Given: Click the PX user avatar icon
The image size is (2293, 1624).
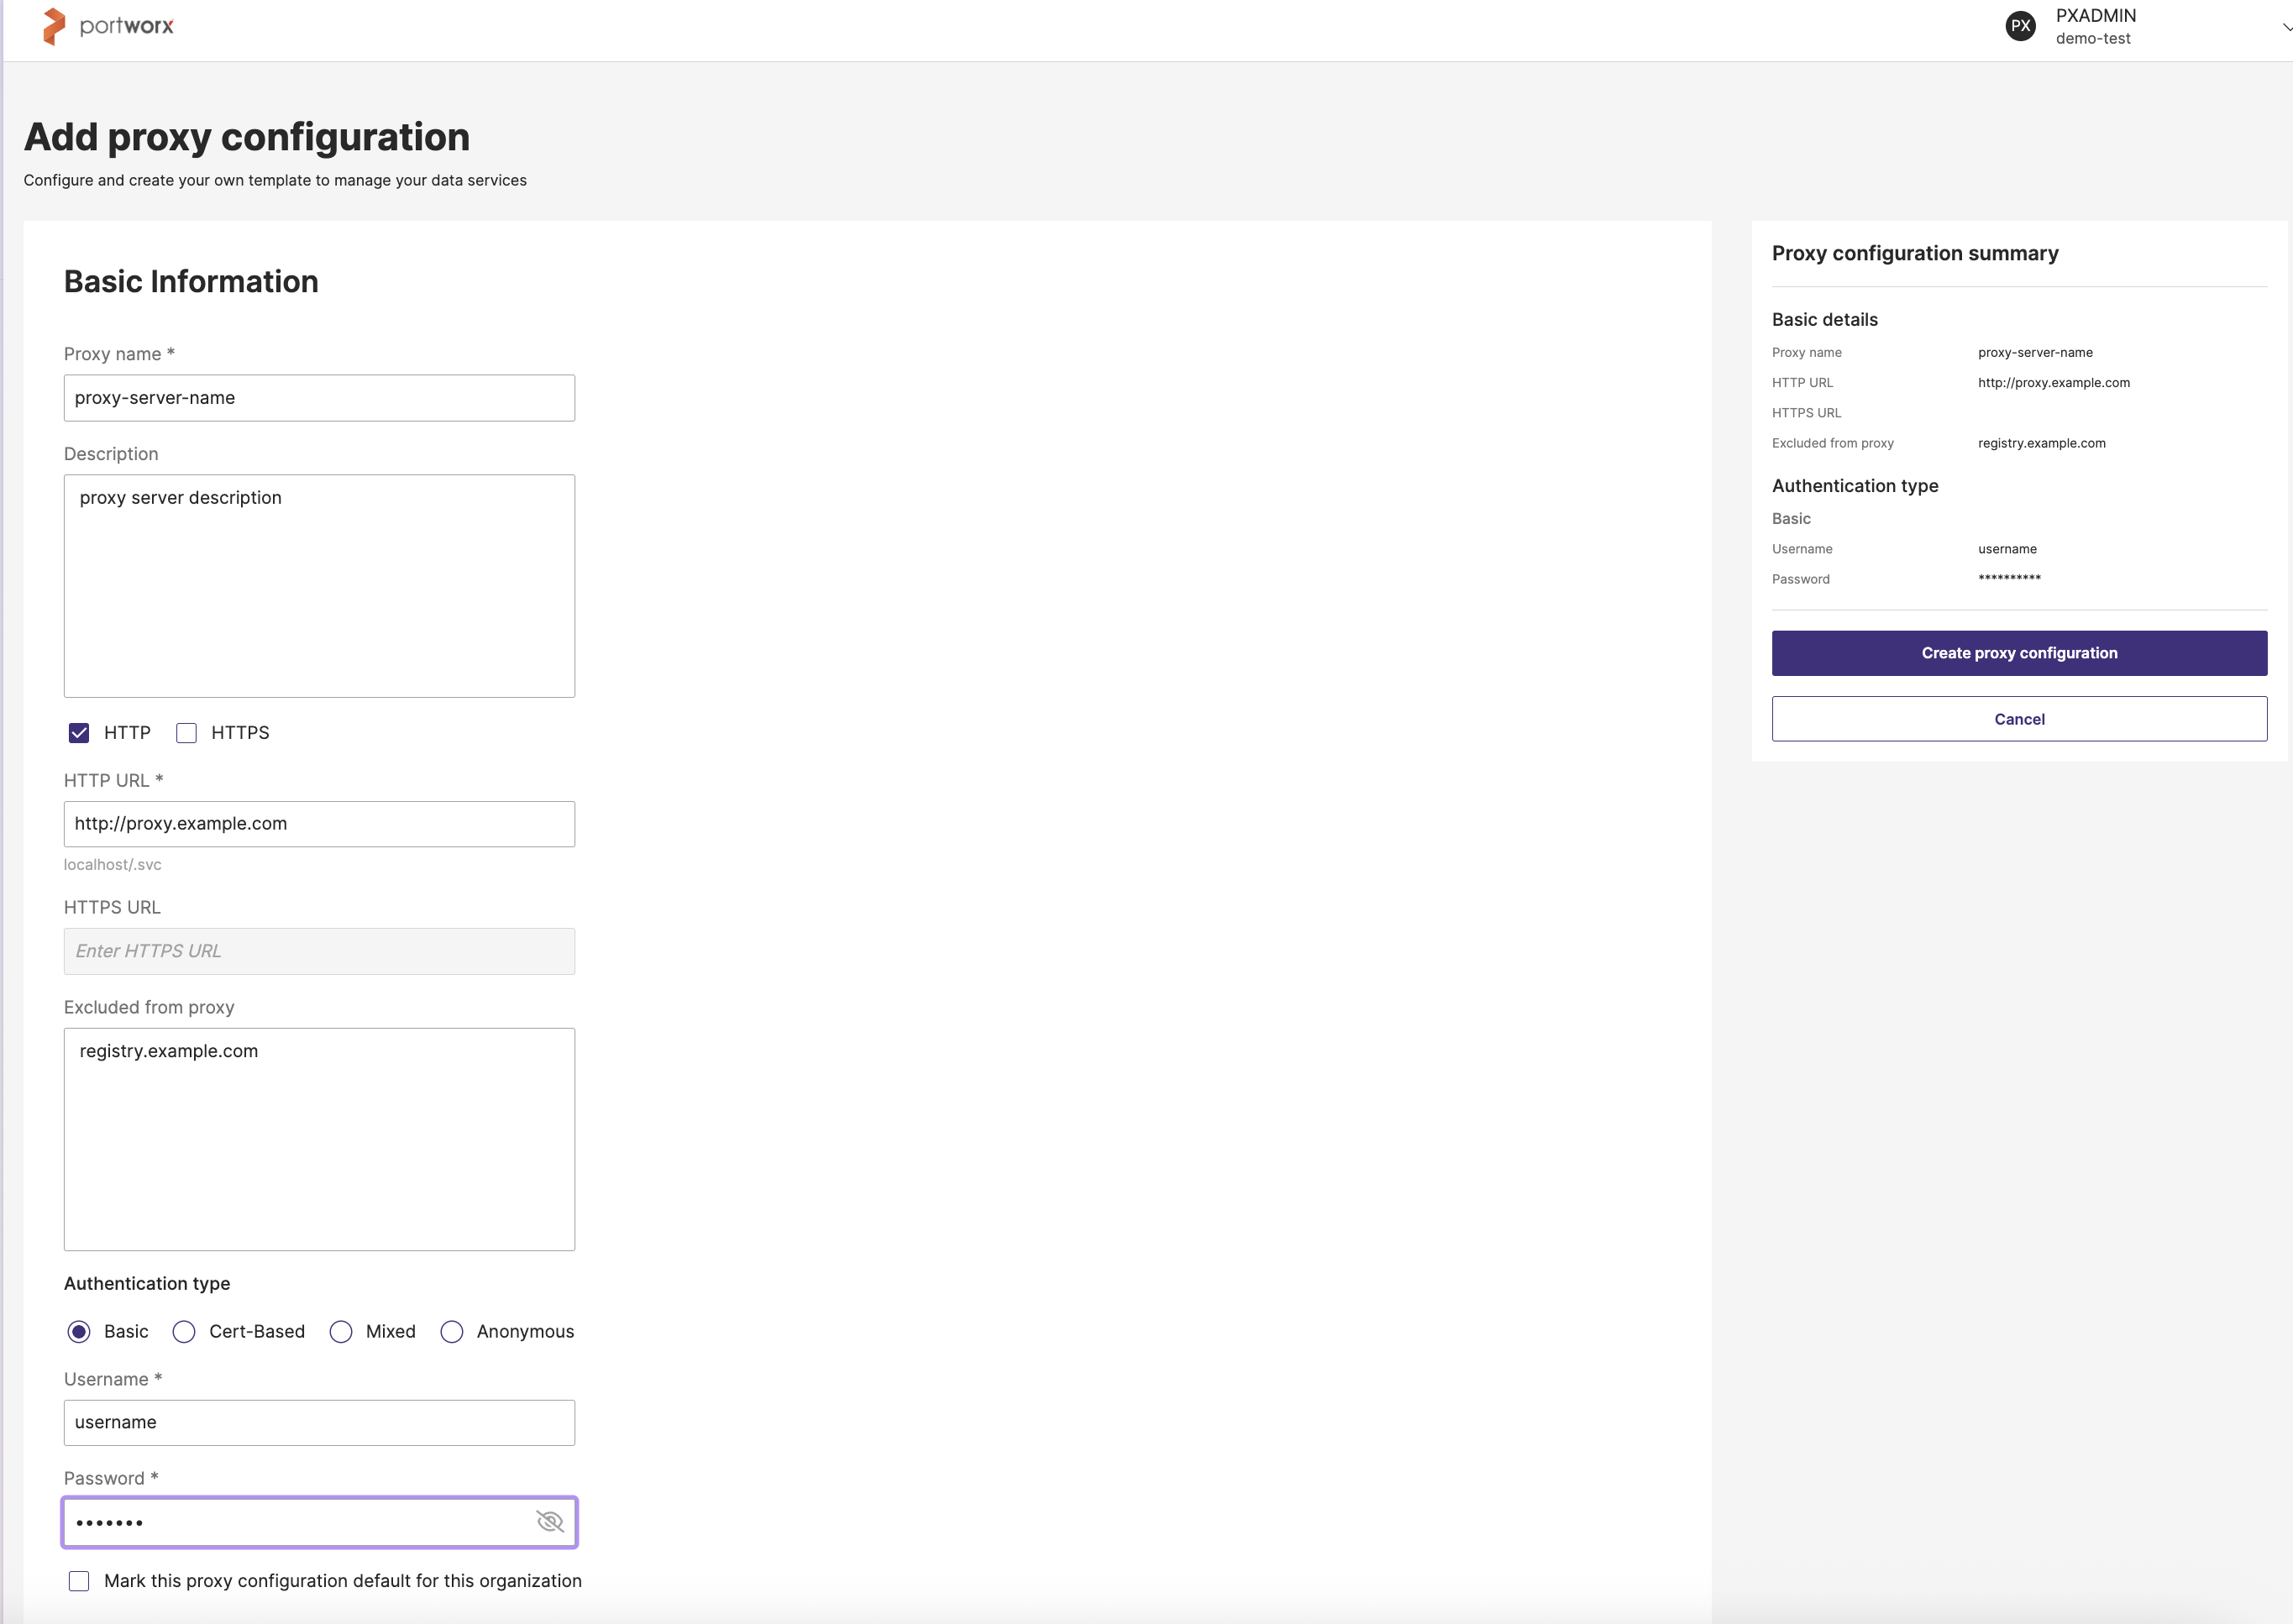Looking at the screenshot, I should click(2020, 26).
